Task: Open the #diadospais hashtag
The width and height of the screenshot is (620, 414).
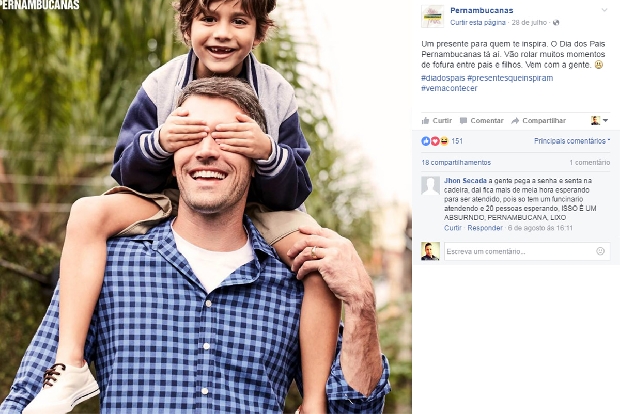Action: point(443,78)
